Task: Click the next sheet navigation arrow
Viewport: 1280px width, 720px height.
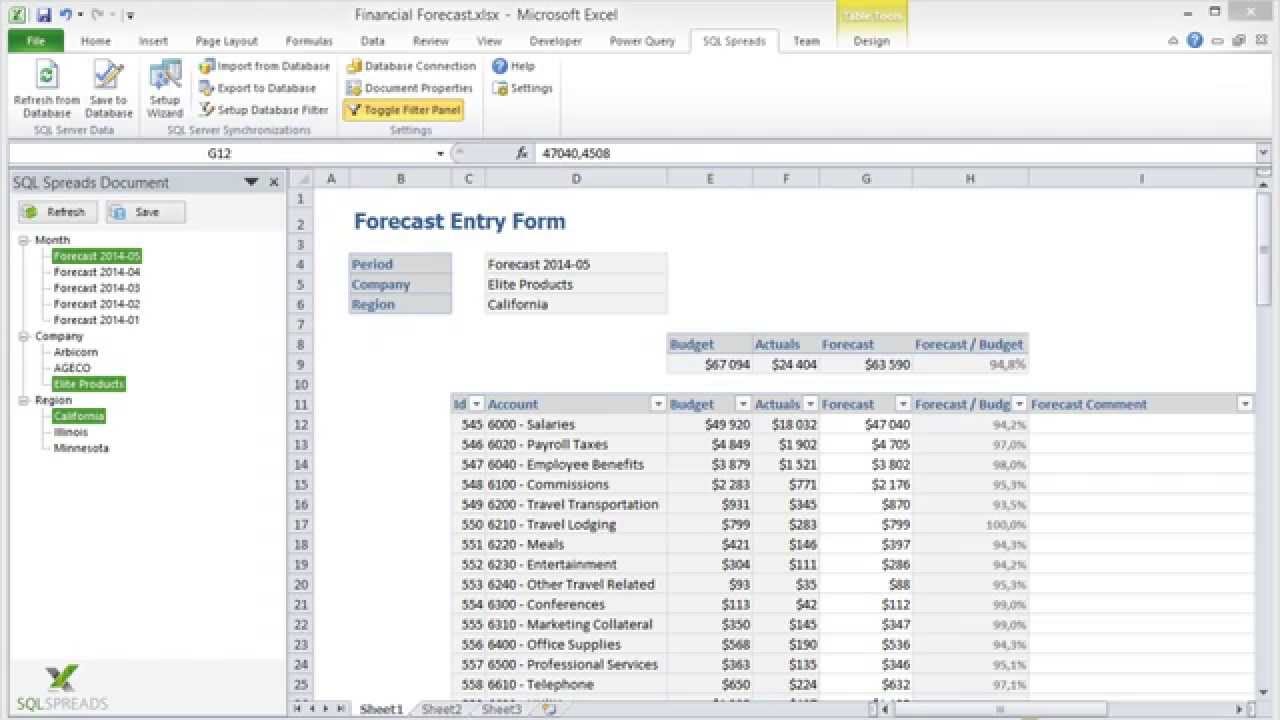Action: point(326,709)
